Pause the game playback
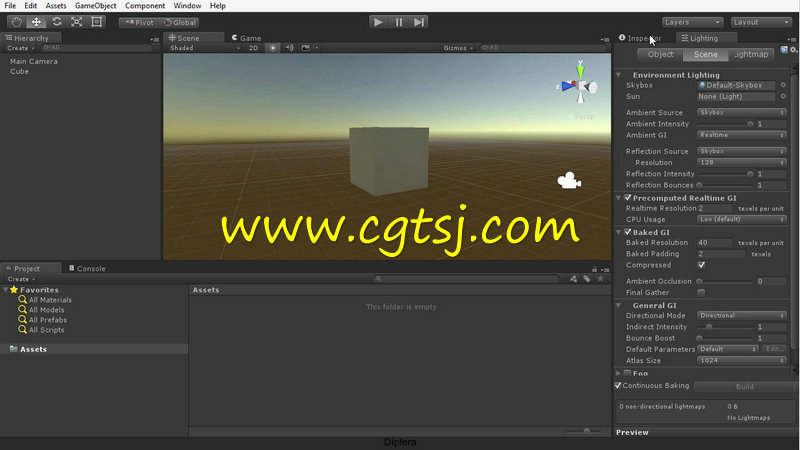The image size is (800, 450). point(398,22)
